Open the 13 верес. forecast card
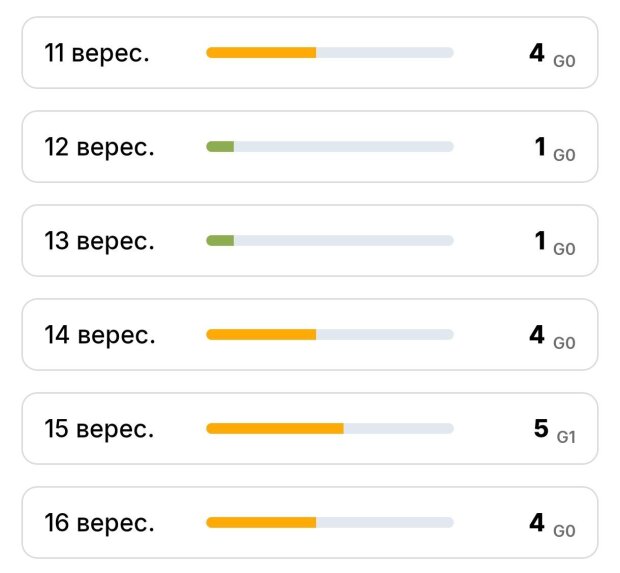Image resolution: width=620 pixels, height=573 pixels. tap(310, 240)
